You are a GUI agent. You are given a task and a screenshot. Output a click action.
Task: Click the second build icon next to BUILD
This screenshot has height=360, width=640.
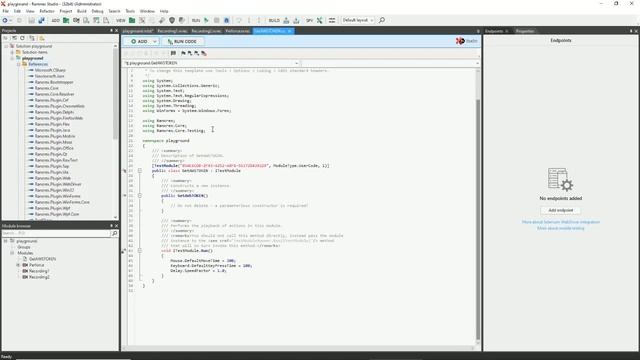296,20
